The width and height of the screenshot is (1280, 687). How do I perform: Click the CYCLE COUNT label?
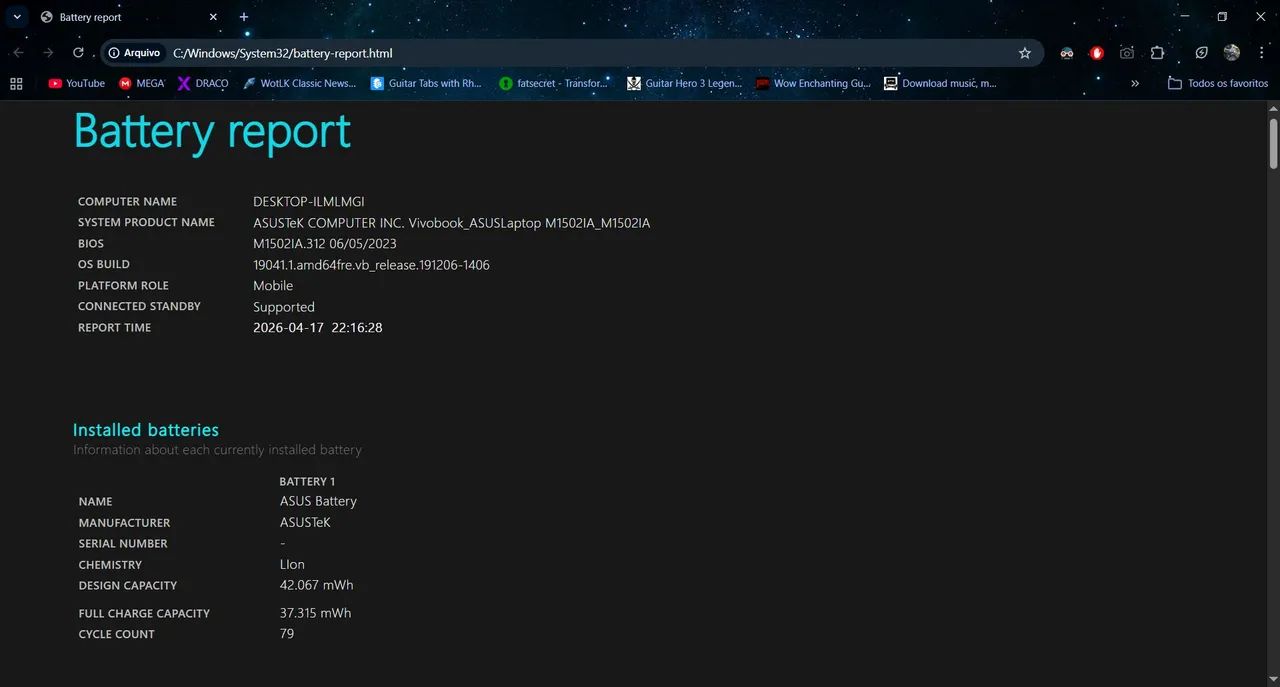117,634
